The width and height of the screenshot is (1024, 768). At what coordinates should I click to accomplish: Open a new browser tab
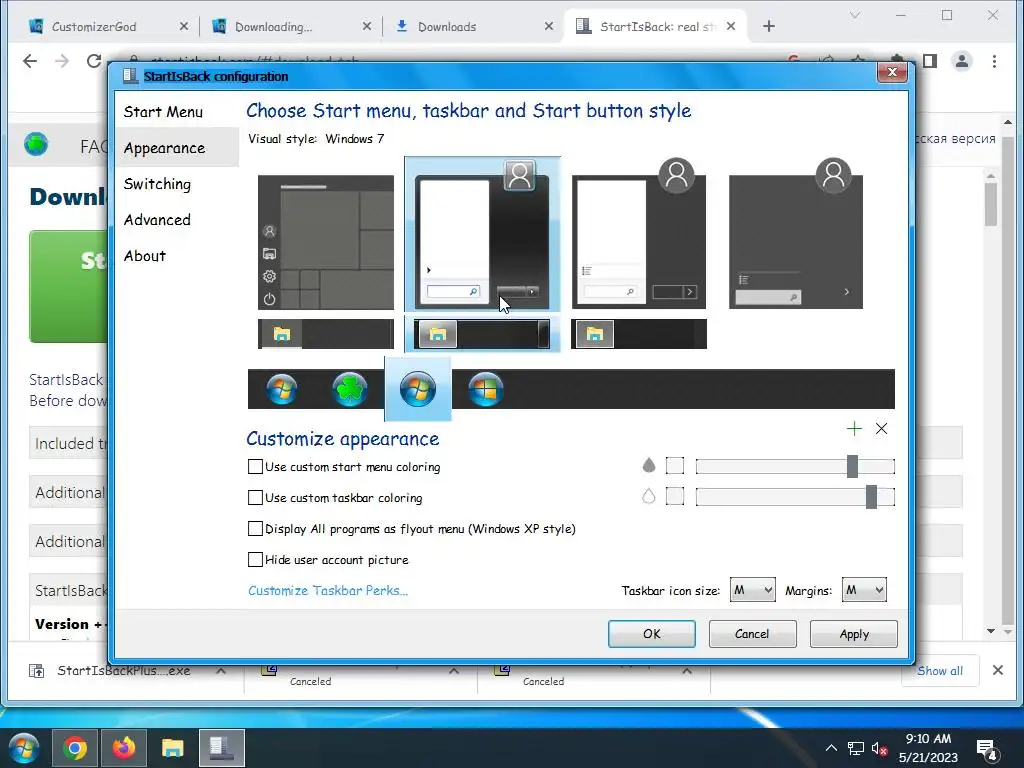pos(769,26)
